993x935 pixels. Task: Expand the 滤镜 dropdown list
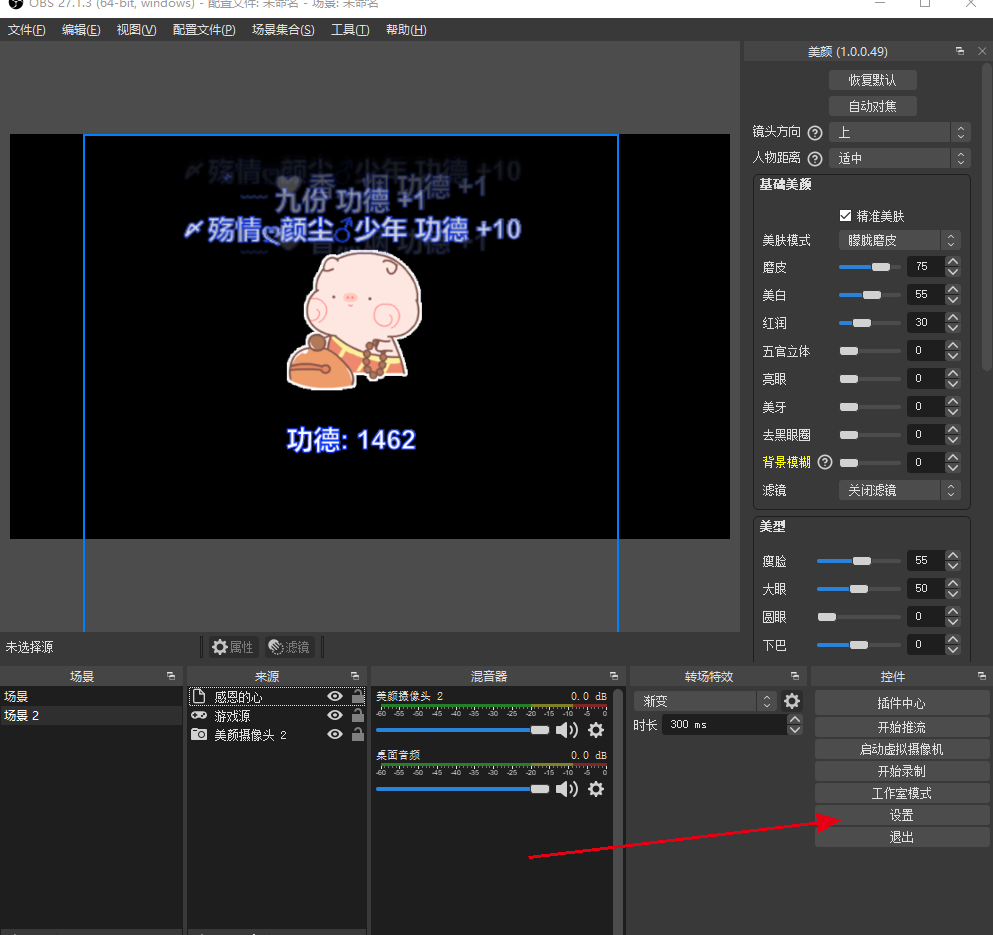tap(899, 490)
